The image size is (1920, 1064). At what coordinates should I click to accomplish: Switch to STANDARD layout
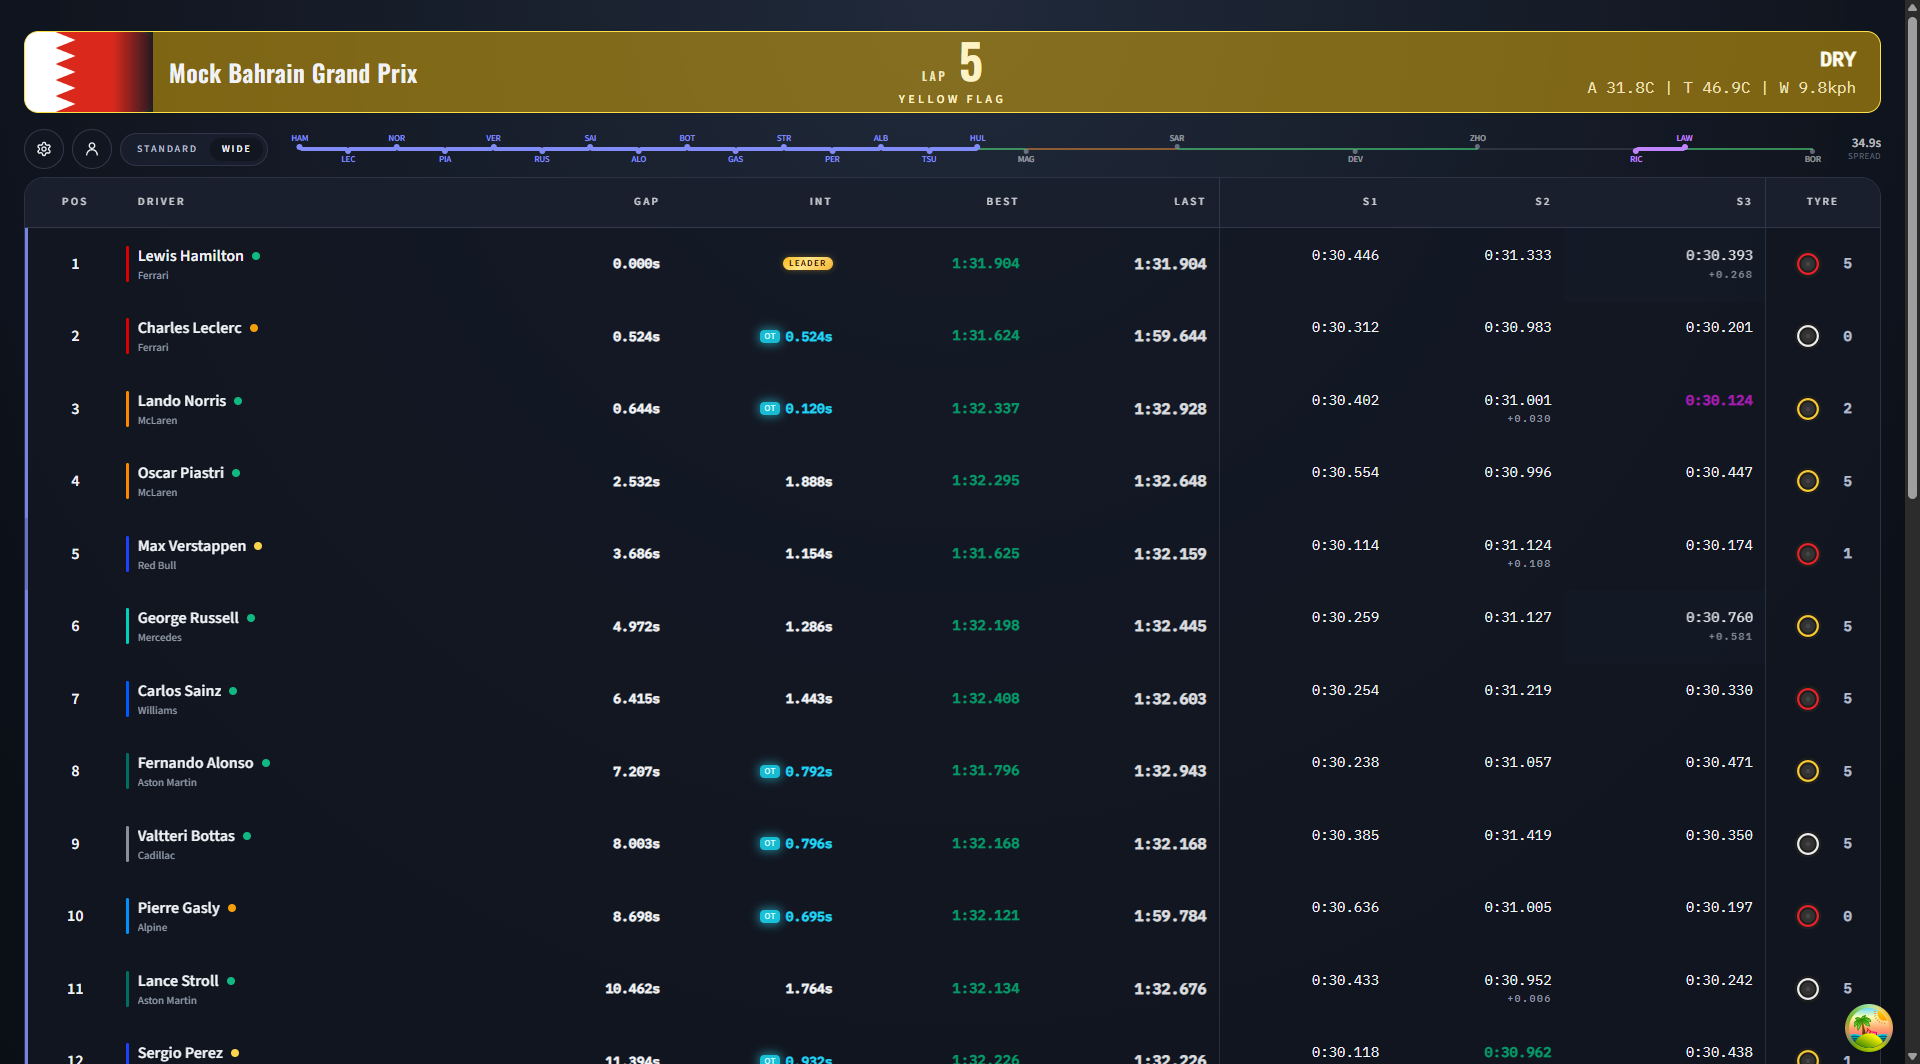(167, 149)
